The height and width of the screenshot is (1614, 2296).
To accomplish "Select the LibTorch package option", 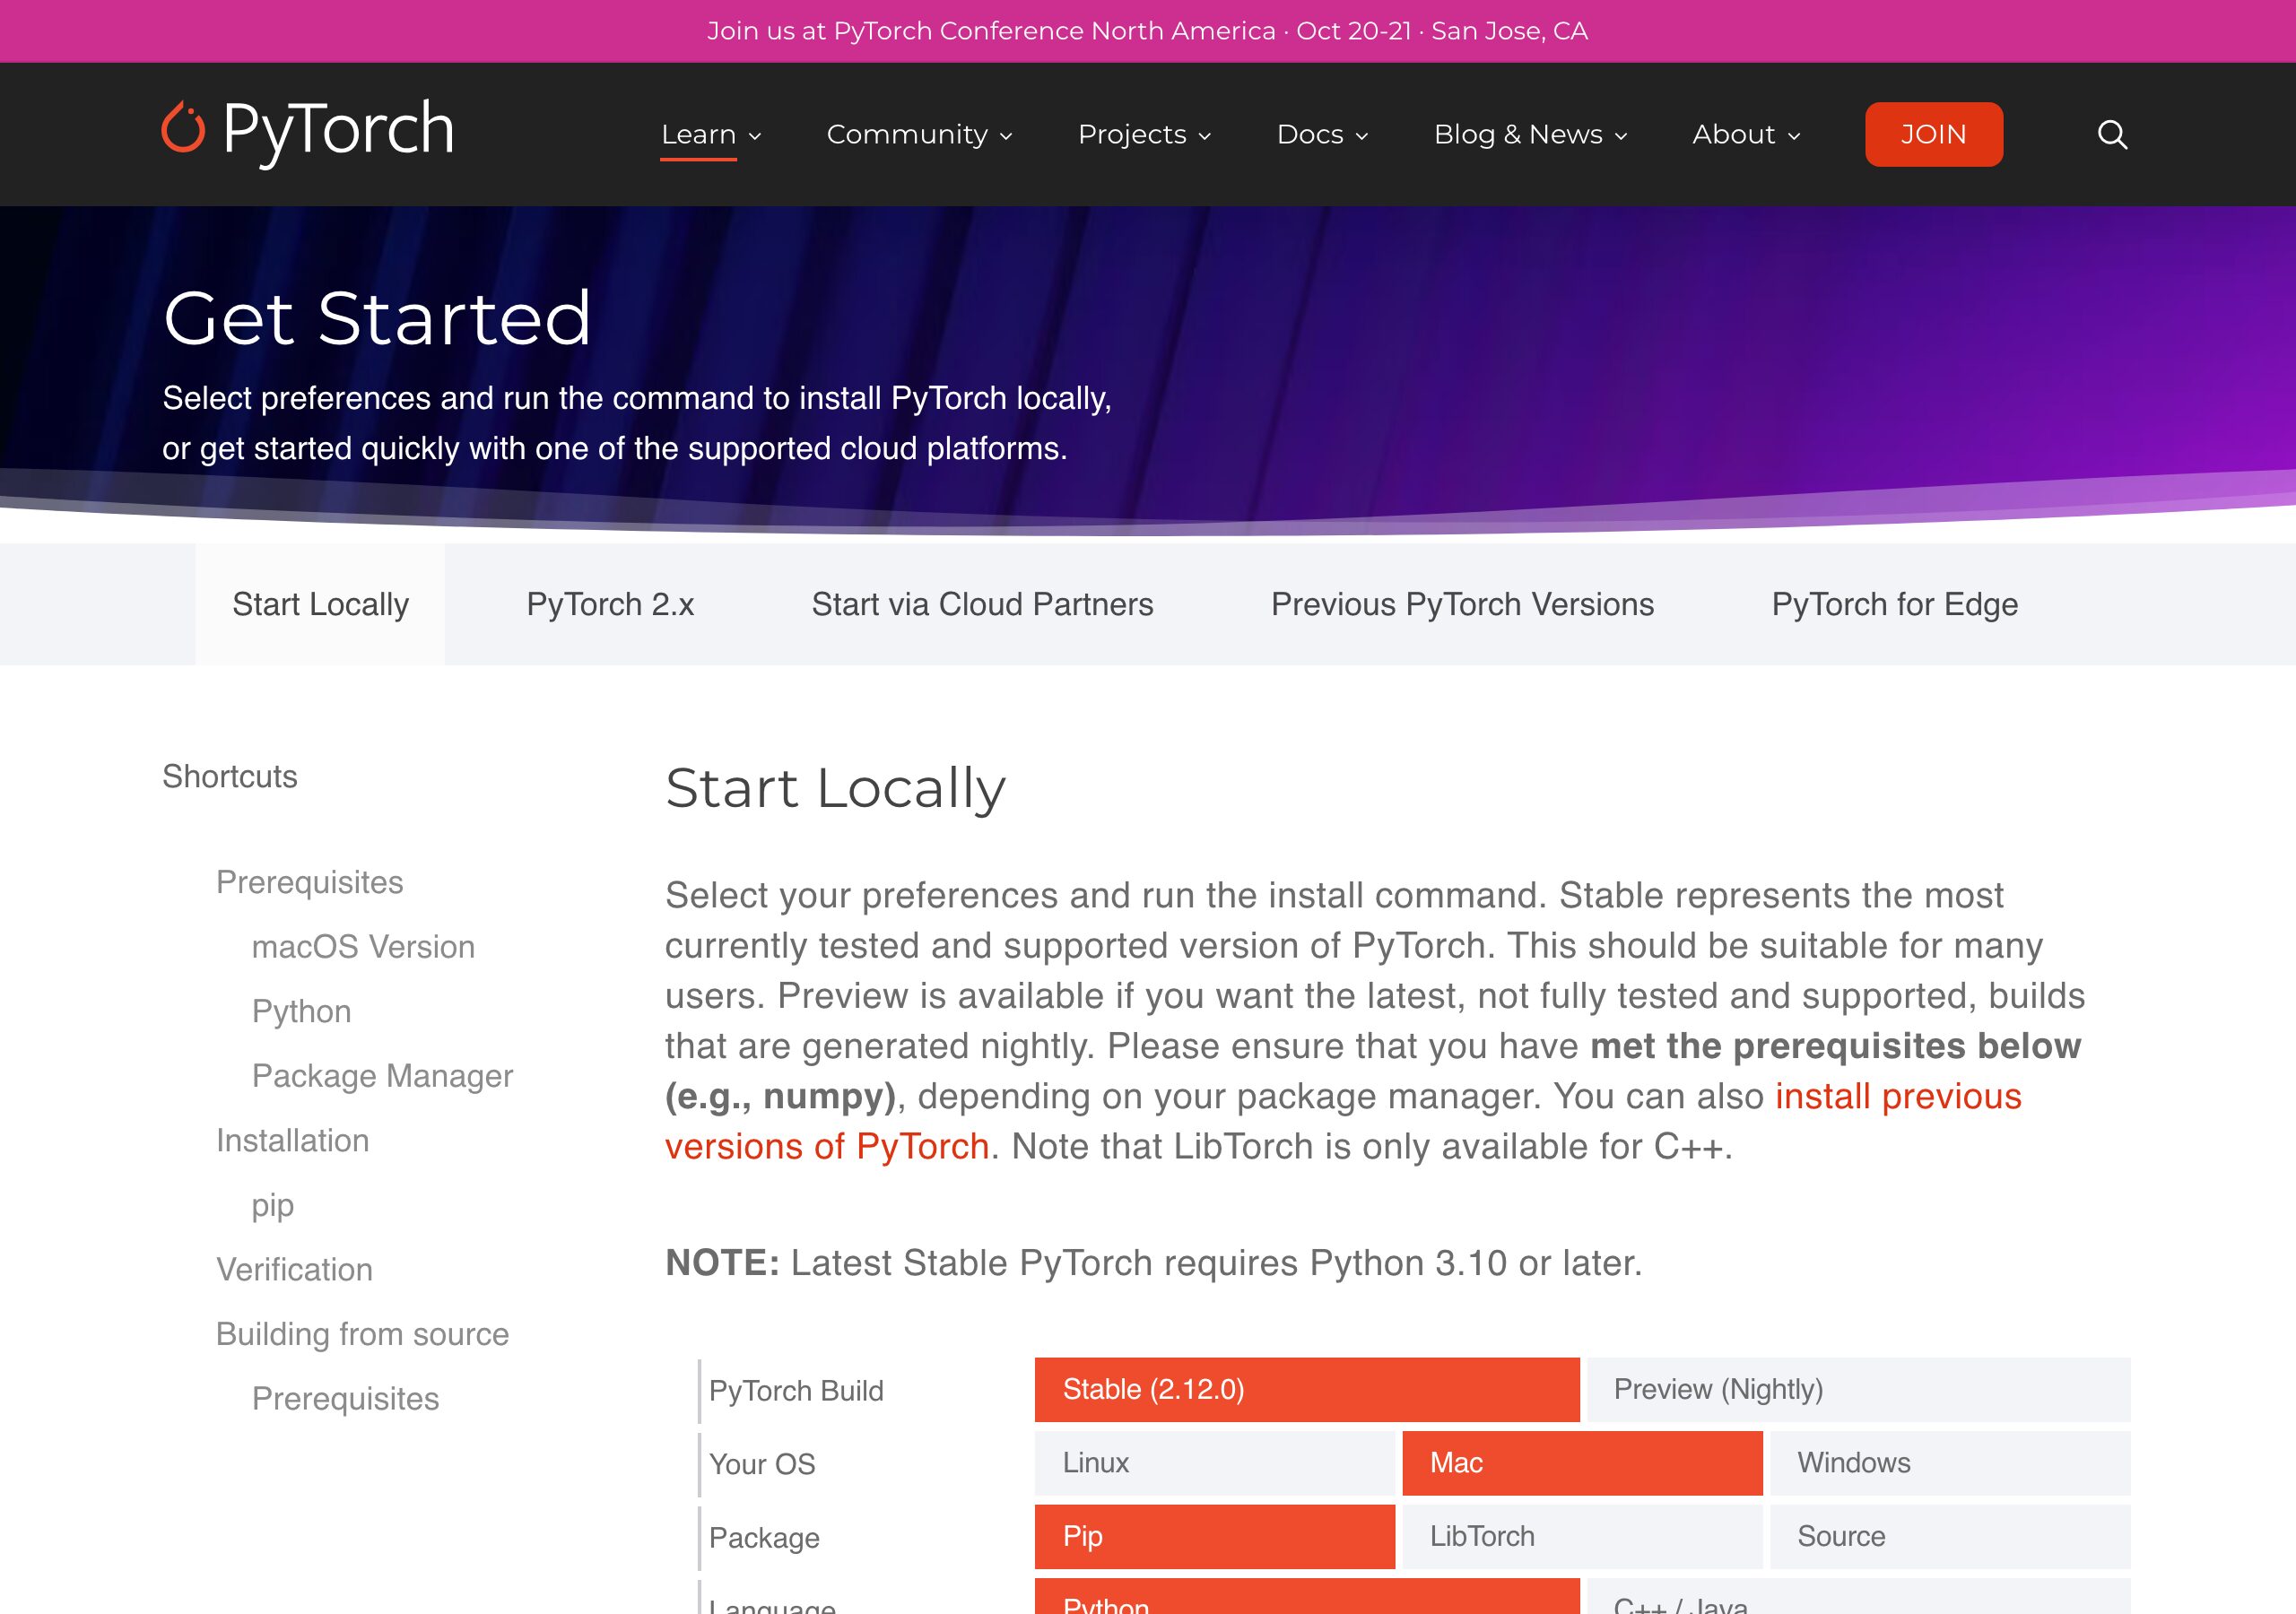I will pyautogui.click(x=1582, y=1536).
